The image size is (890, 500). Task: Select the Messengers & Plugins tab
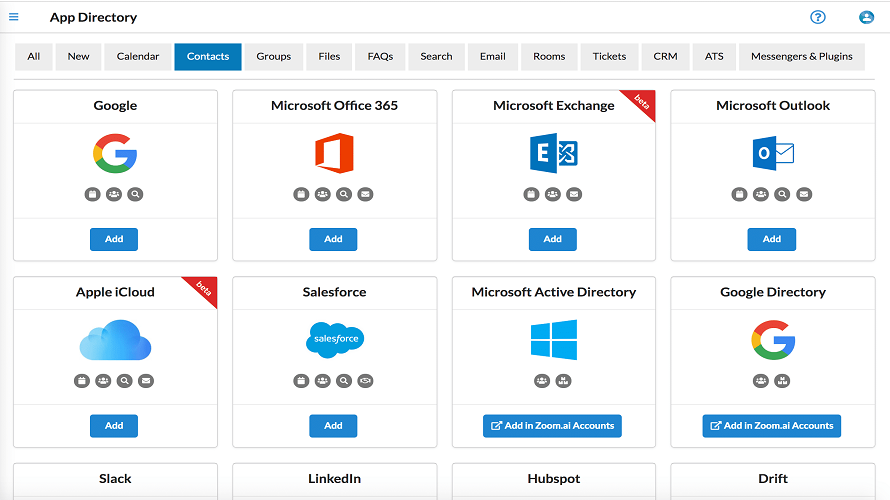[801, 57]
